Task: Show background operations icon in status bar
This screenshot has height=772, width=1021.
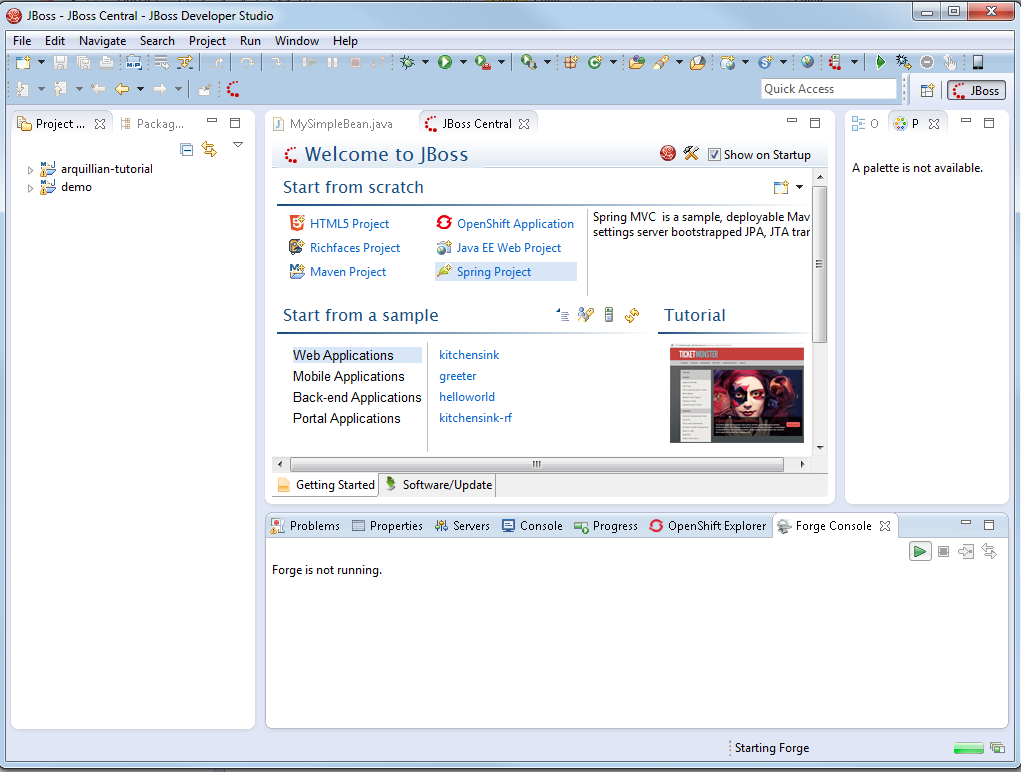Action: (x=997, y=748)
